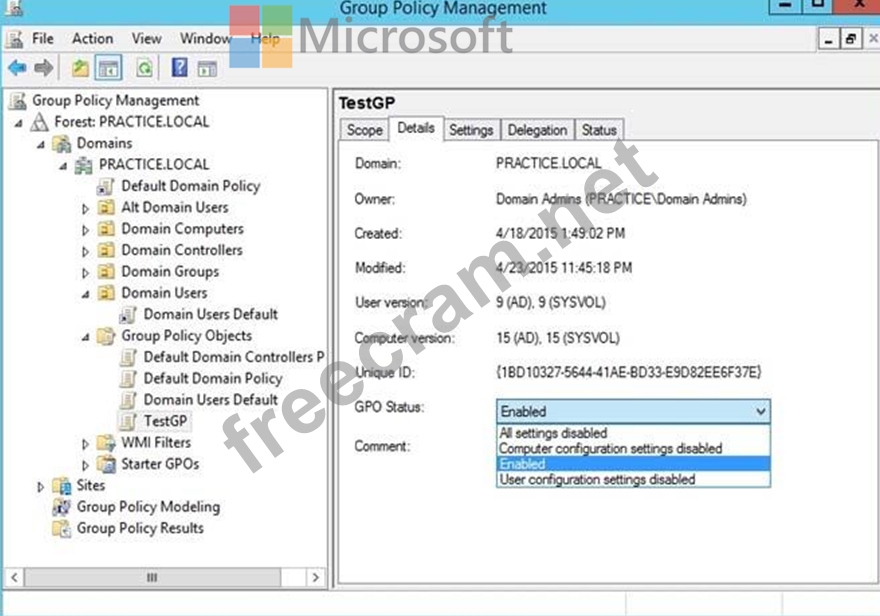The image size is (880, 616).
Task: Open the GPO Status dropdown arrow
Action: tap(760, 411)
